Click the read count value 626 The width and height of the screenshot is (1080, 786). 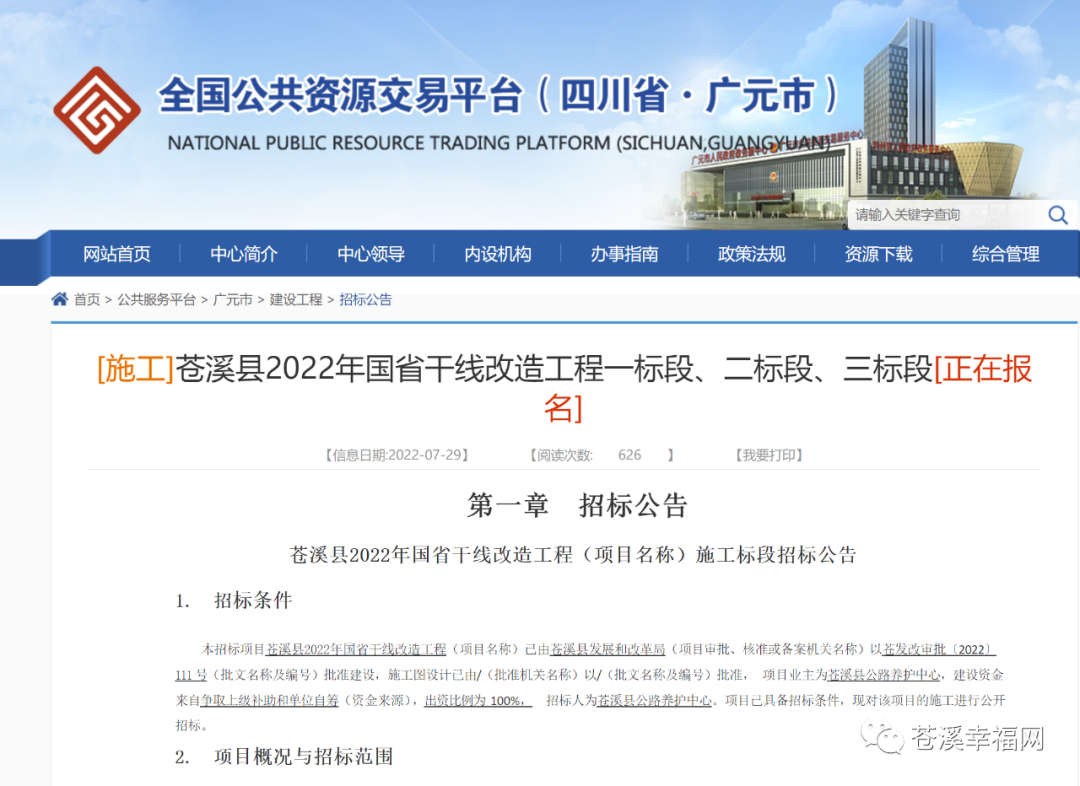click(x=630, y=455)
